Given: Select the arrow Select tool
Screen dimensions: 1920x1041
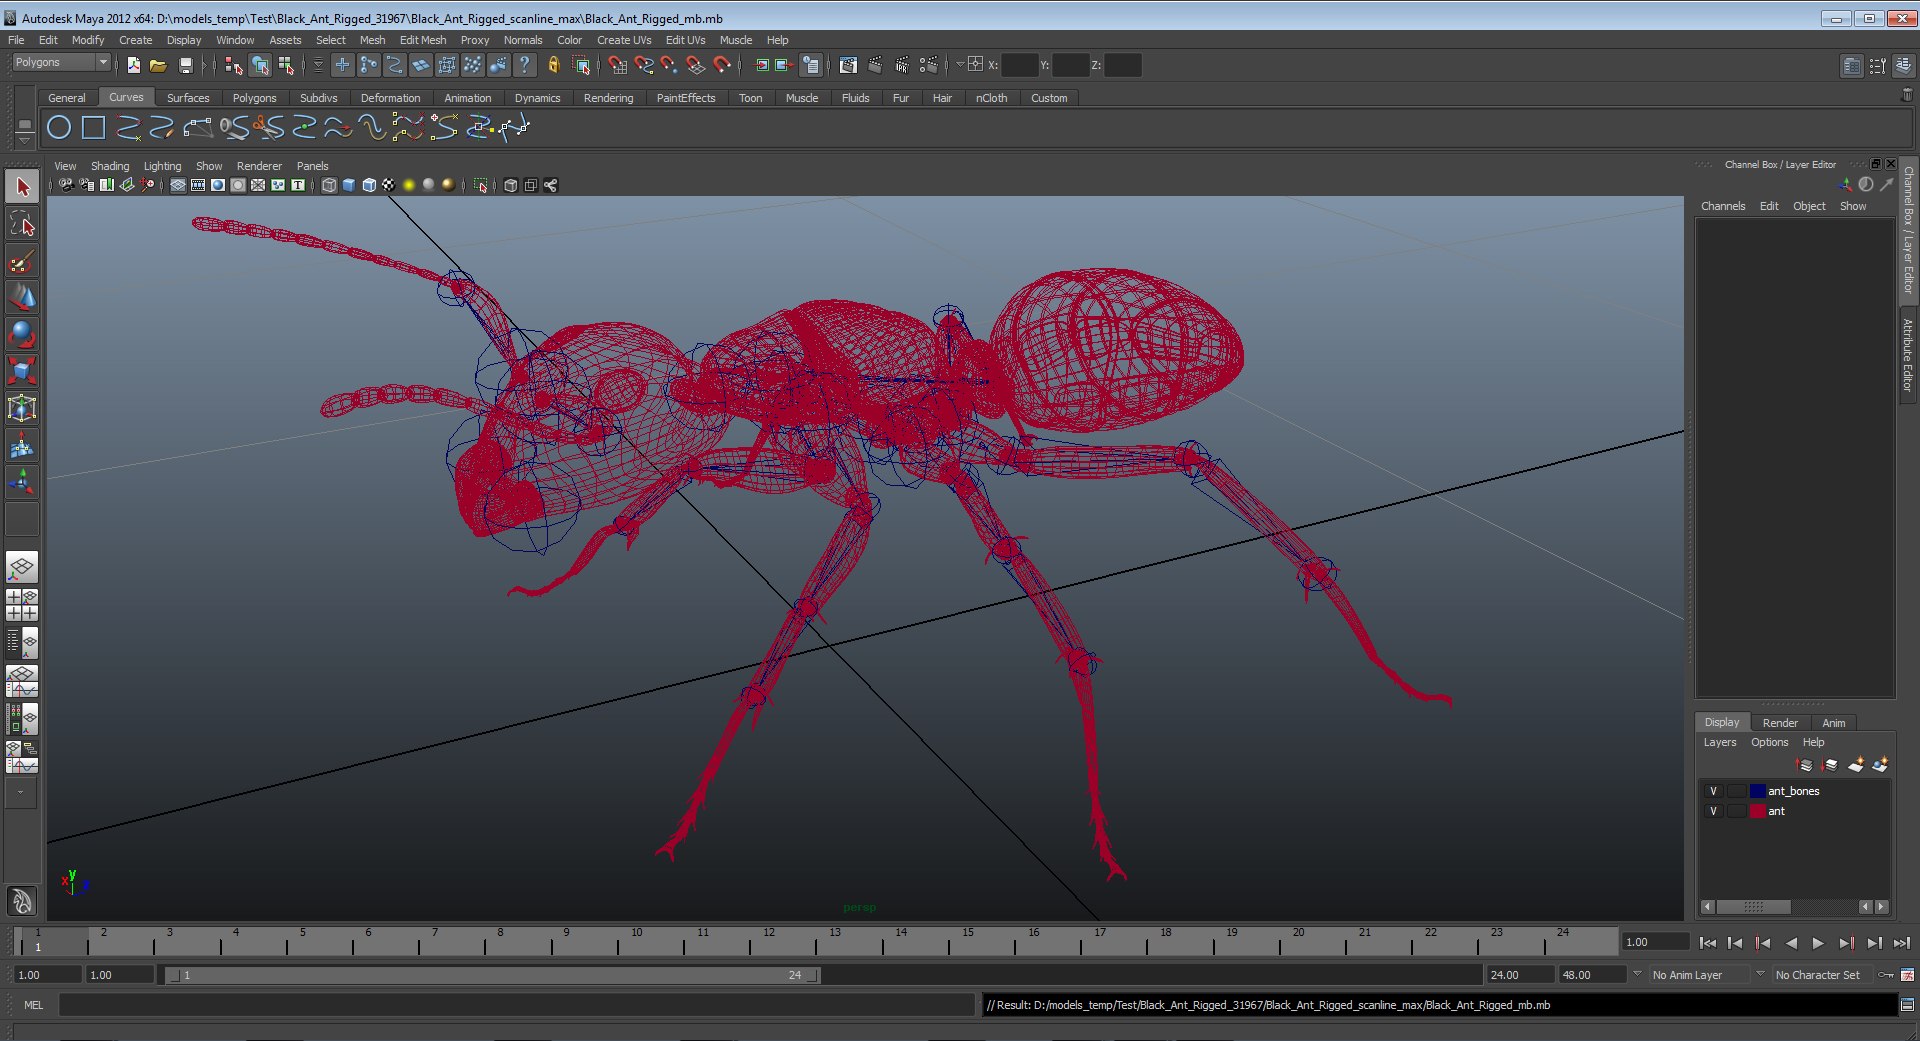Looking at the screenshot, I should [22, 187].
